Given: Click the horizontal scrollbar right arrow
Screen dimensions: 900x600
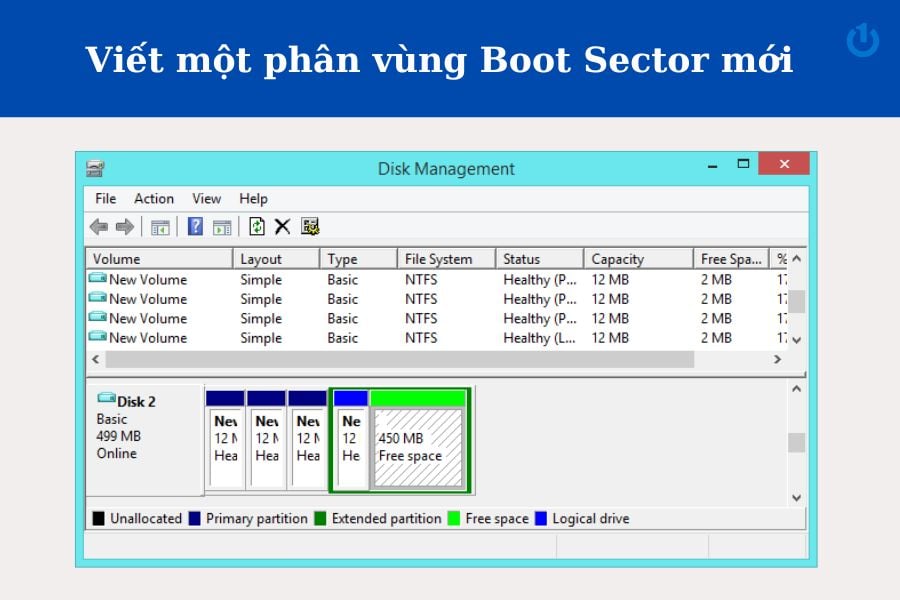Looking at the screenshot, I should tap(779, 358).
